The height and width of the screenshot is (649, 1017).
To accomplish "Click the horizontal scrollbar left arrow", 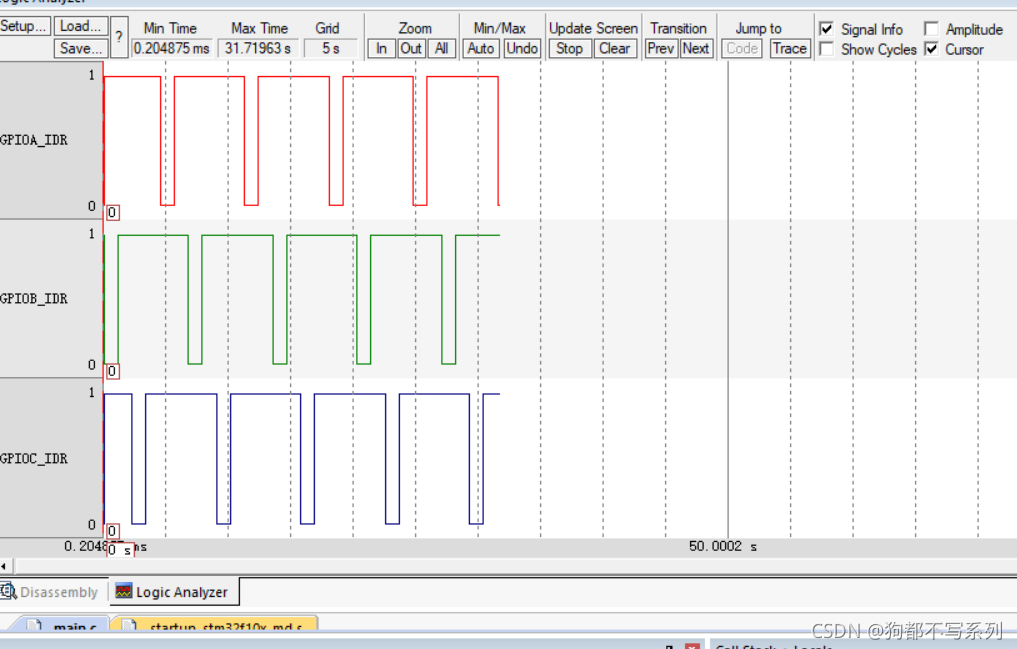I will pyautogui.click(x=4, y=566).
